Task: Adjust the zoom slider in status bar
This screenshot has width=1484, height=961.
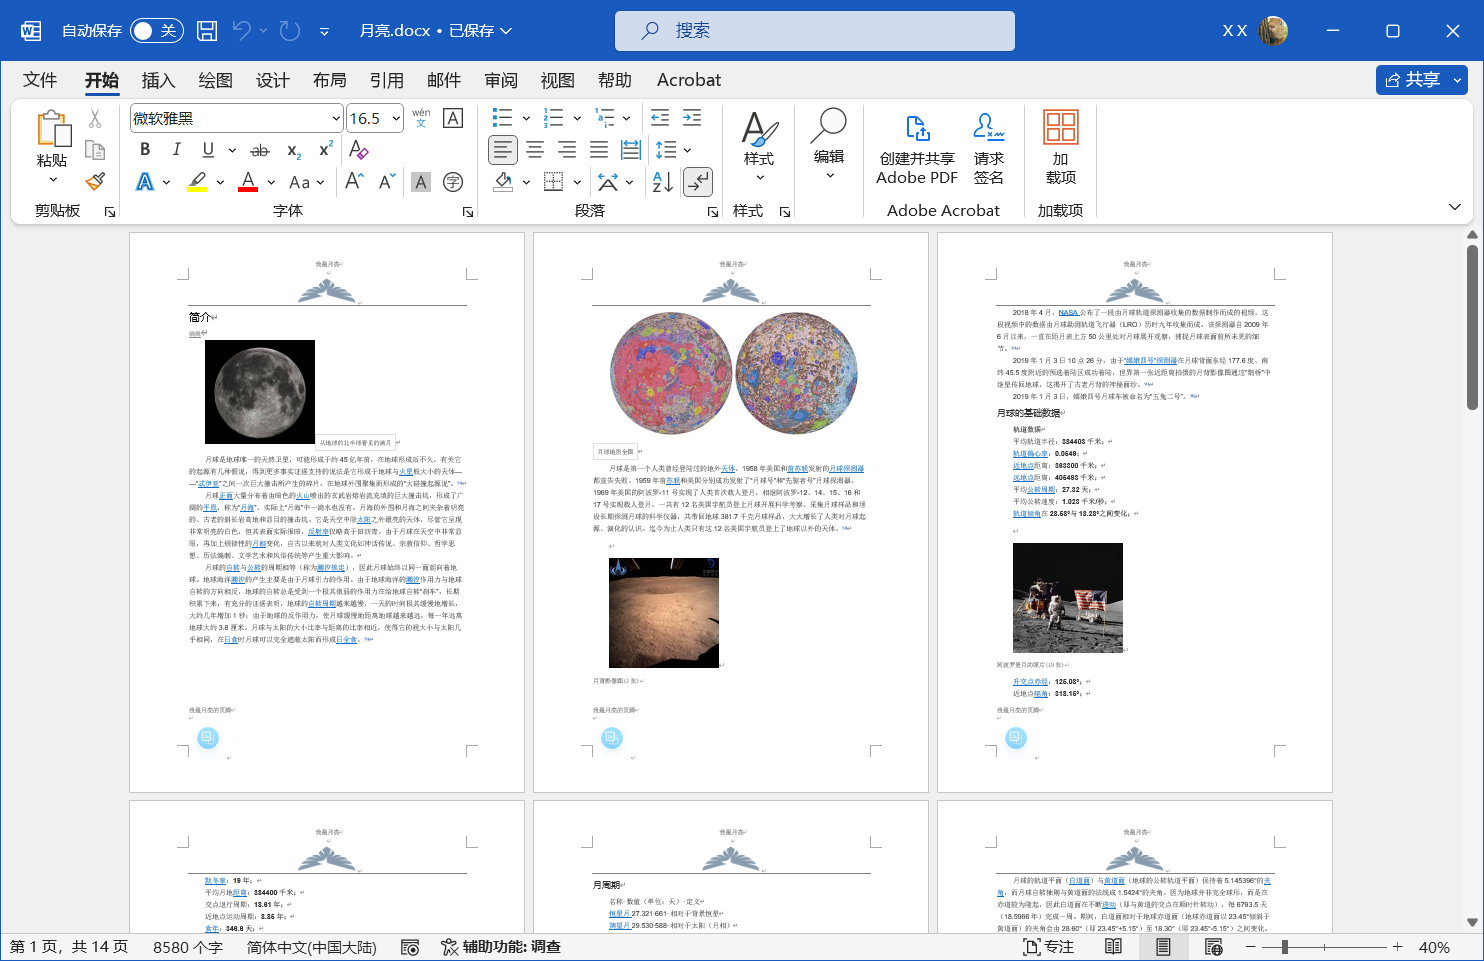Action: point(1285,947)
